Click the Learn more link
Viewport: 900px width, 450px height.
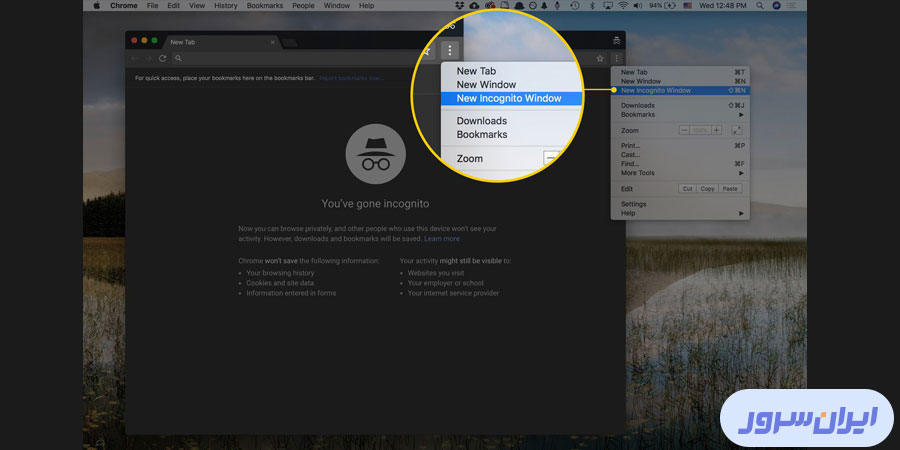442,239
